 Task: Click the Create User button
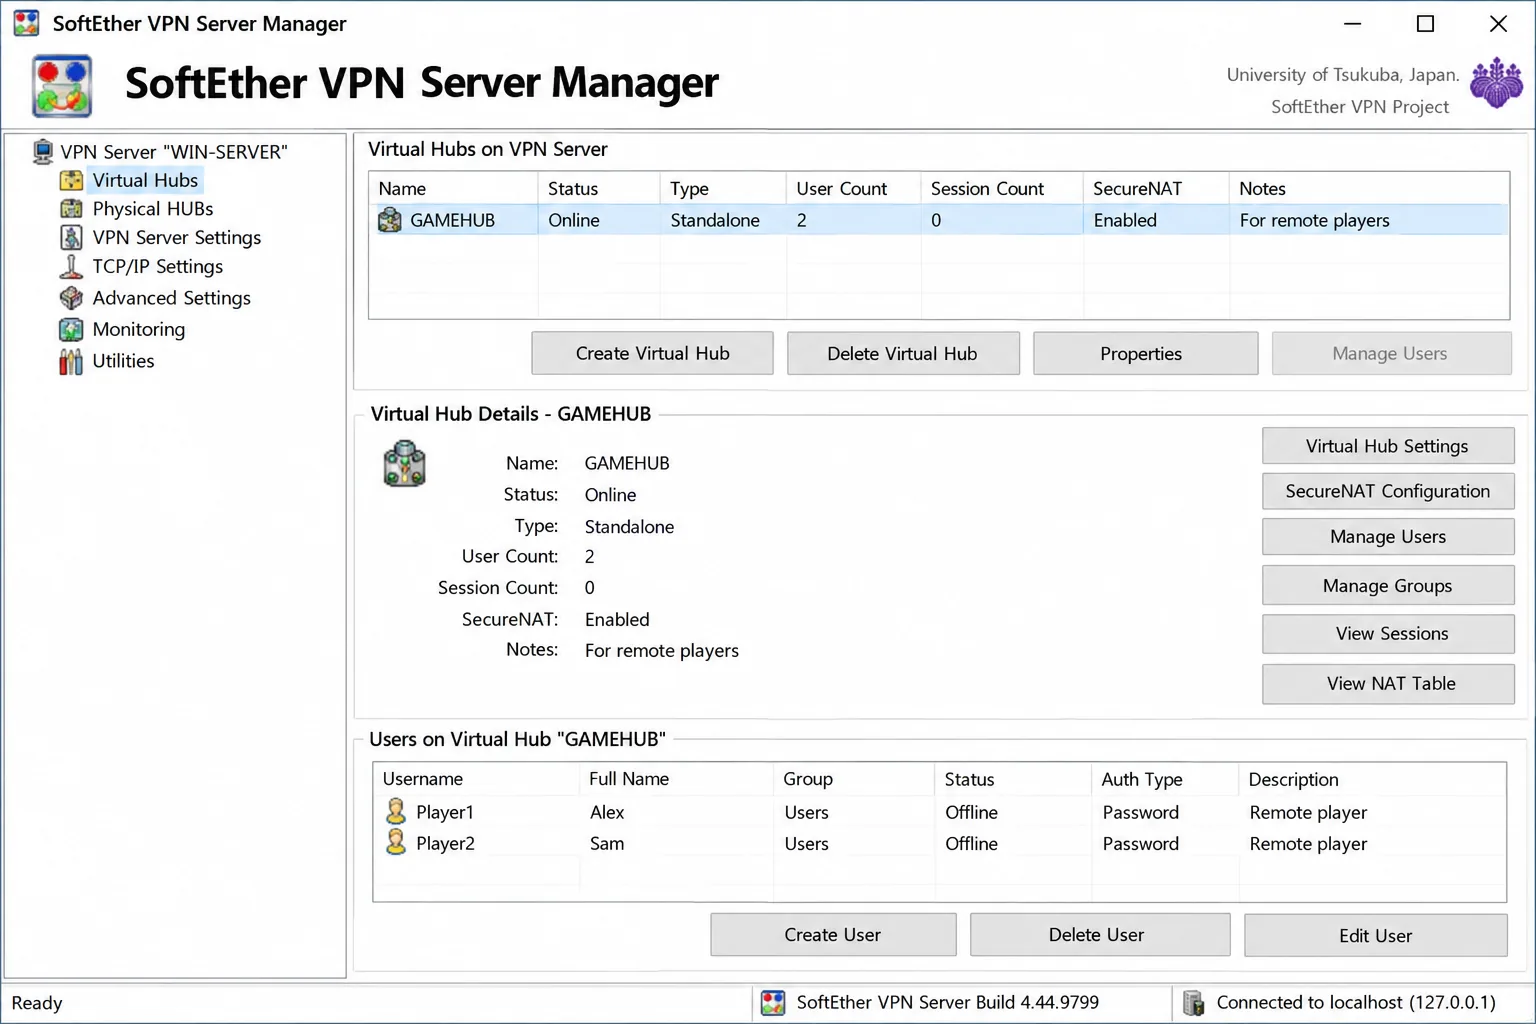click(833, 935)
